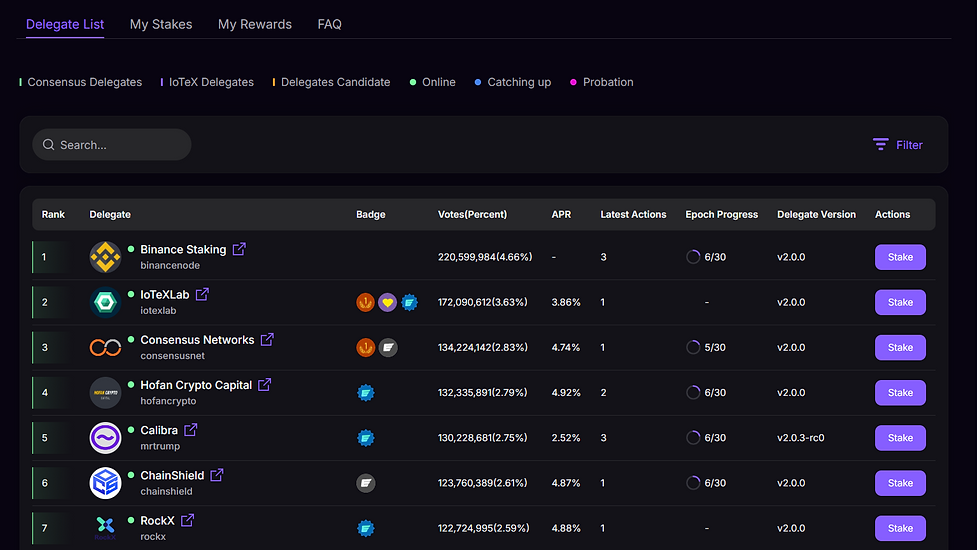Go to the FAQ tab
The height and width of the screenshot is (550, 980).
(329, 24)
